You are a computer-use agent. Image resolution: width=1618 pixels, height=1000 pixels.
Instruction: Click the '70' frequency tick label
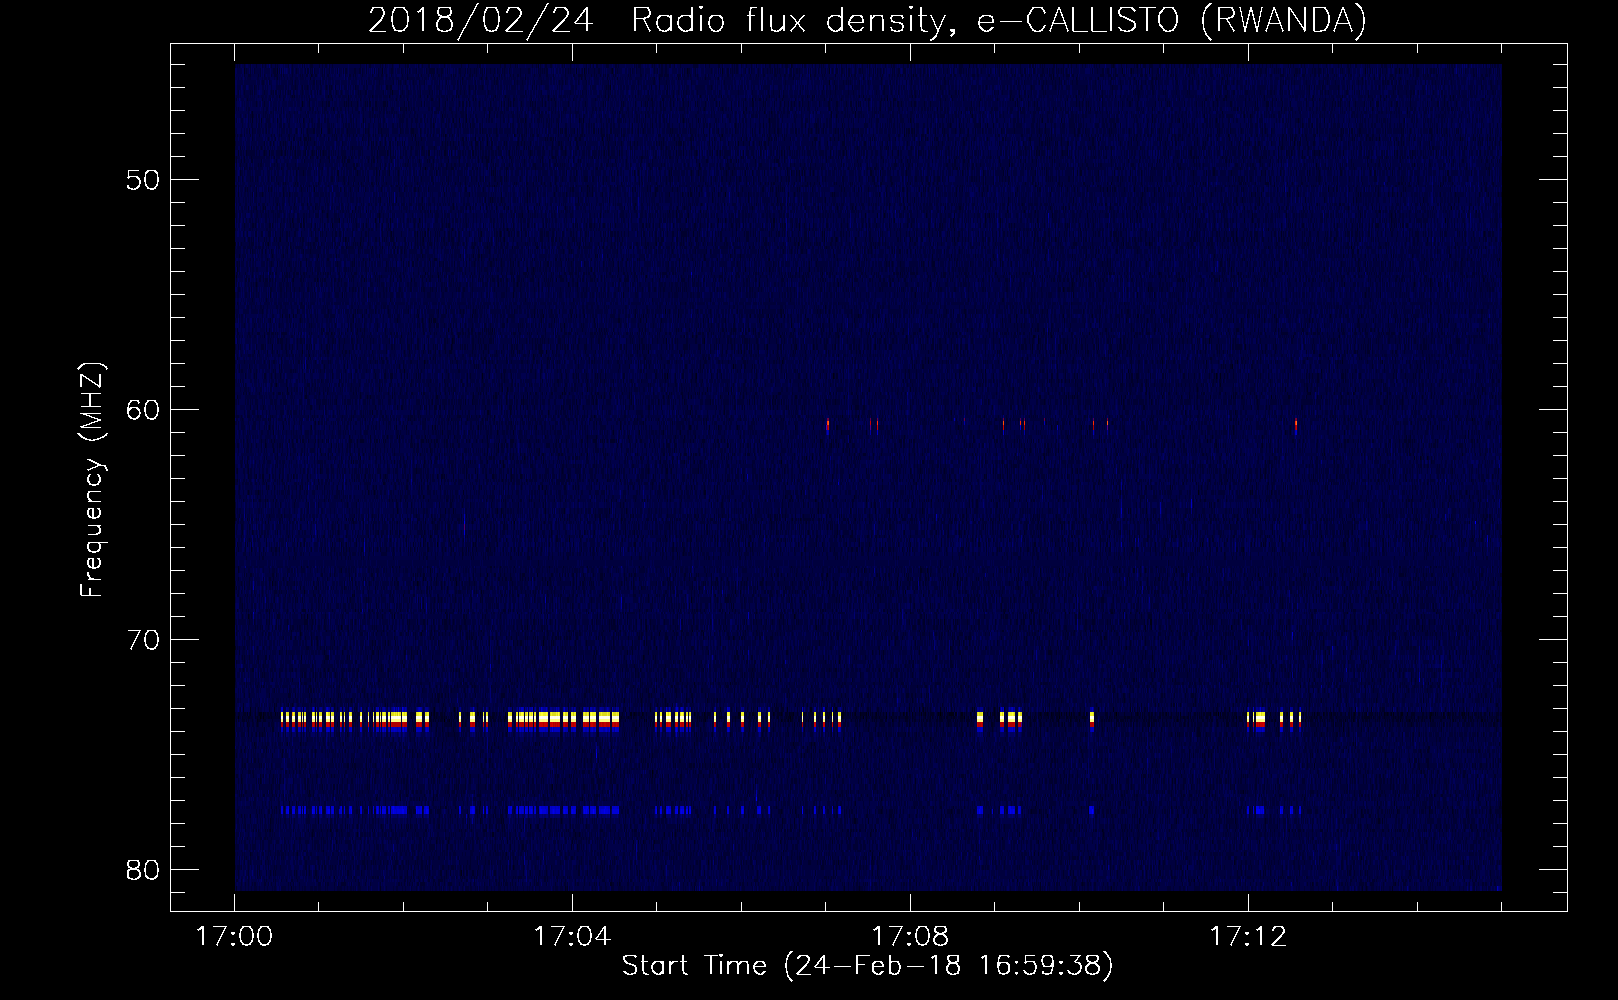click(143, 640)
